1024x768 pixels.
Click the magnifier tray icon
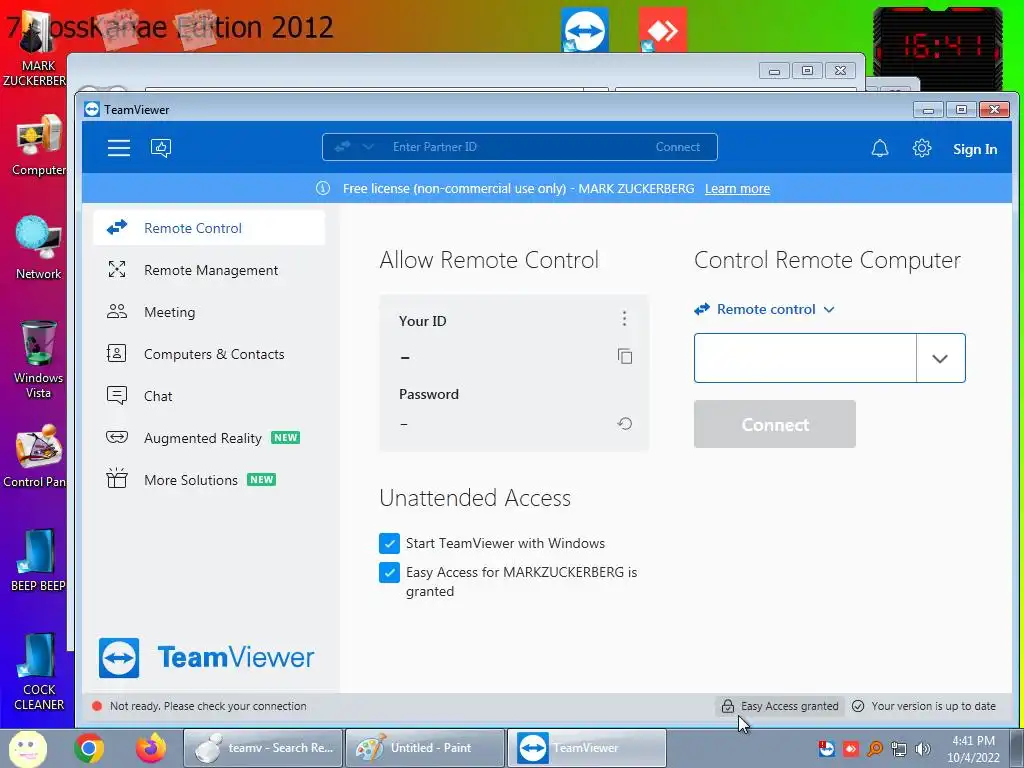[x=874, y=748]
